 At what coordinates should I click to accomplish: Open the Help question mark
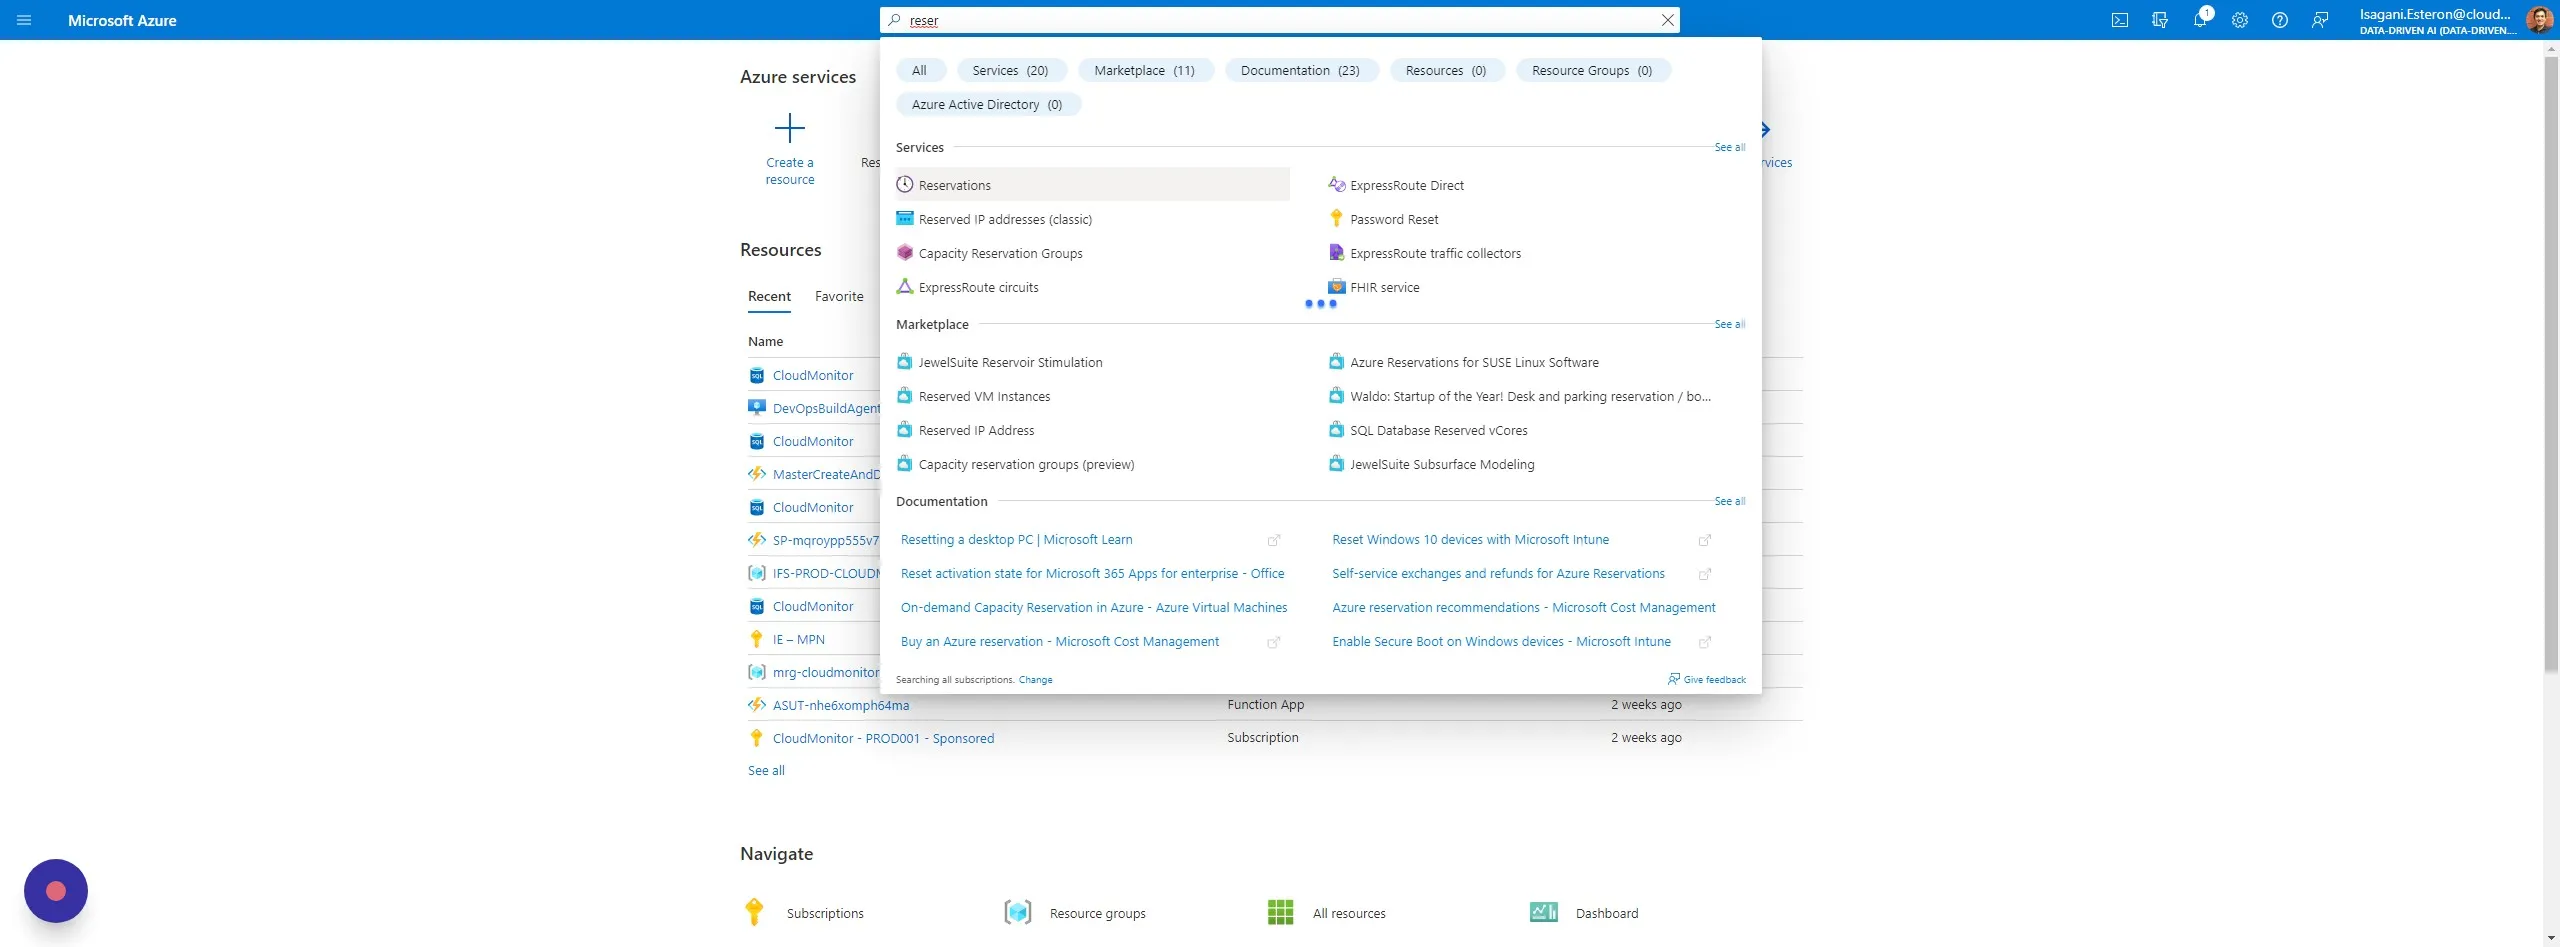click(2280, 20)
